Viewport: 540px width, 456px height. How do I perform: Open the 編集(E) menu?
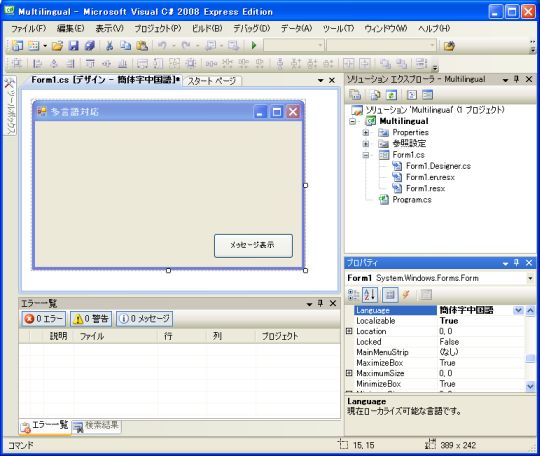pyautogui.click(x=70, y=29)
